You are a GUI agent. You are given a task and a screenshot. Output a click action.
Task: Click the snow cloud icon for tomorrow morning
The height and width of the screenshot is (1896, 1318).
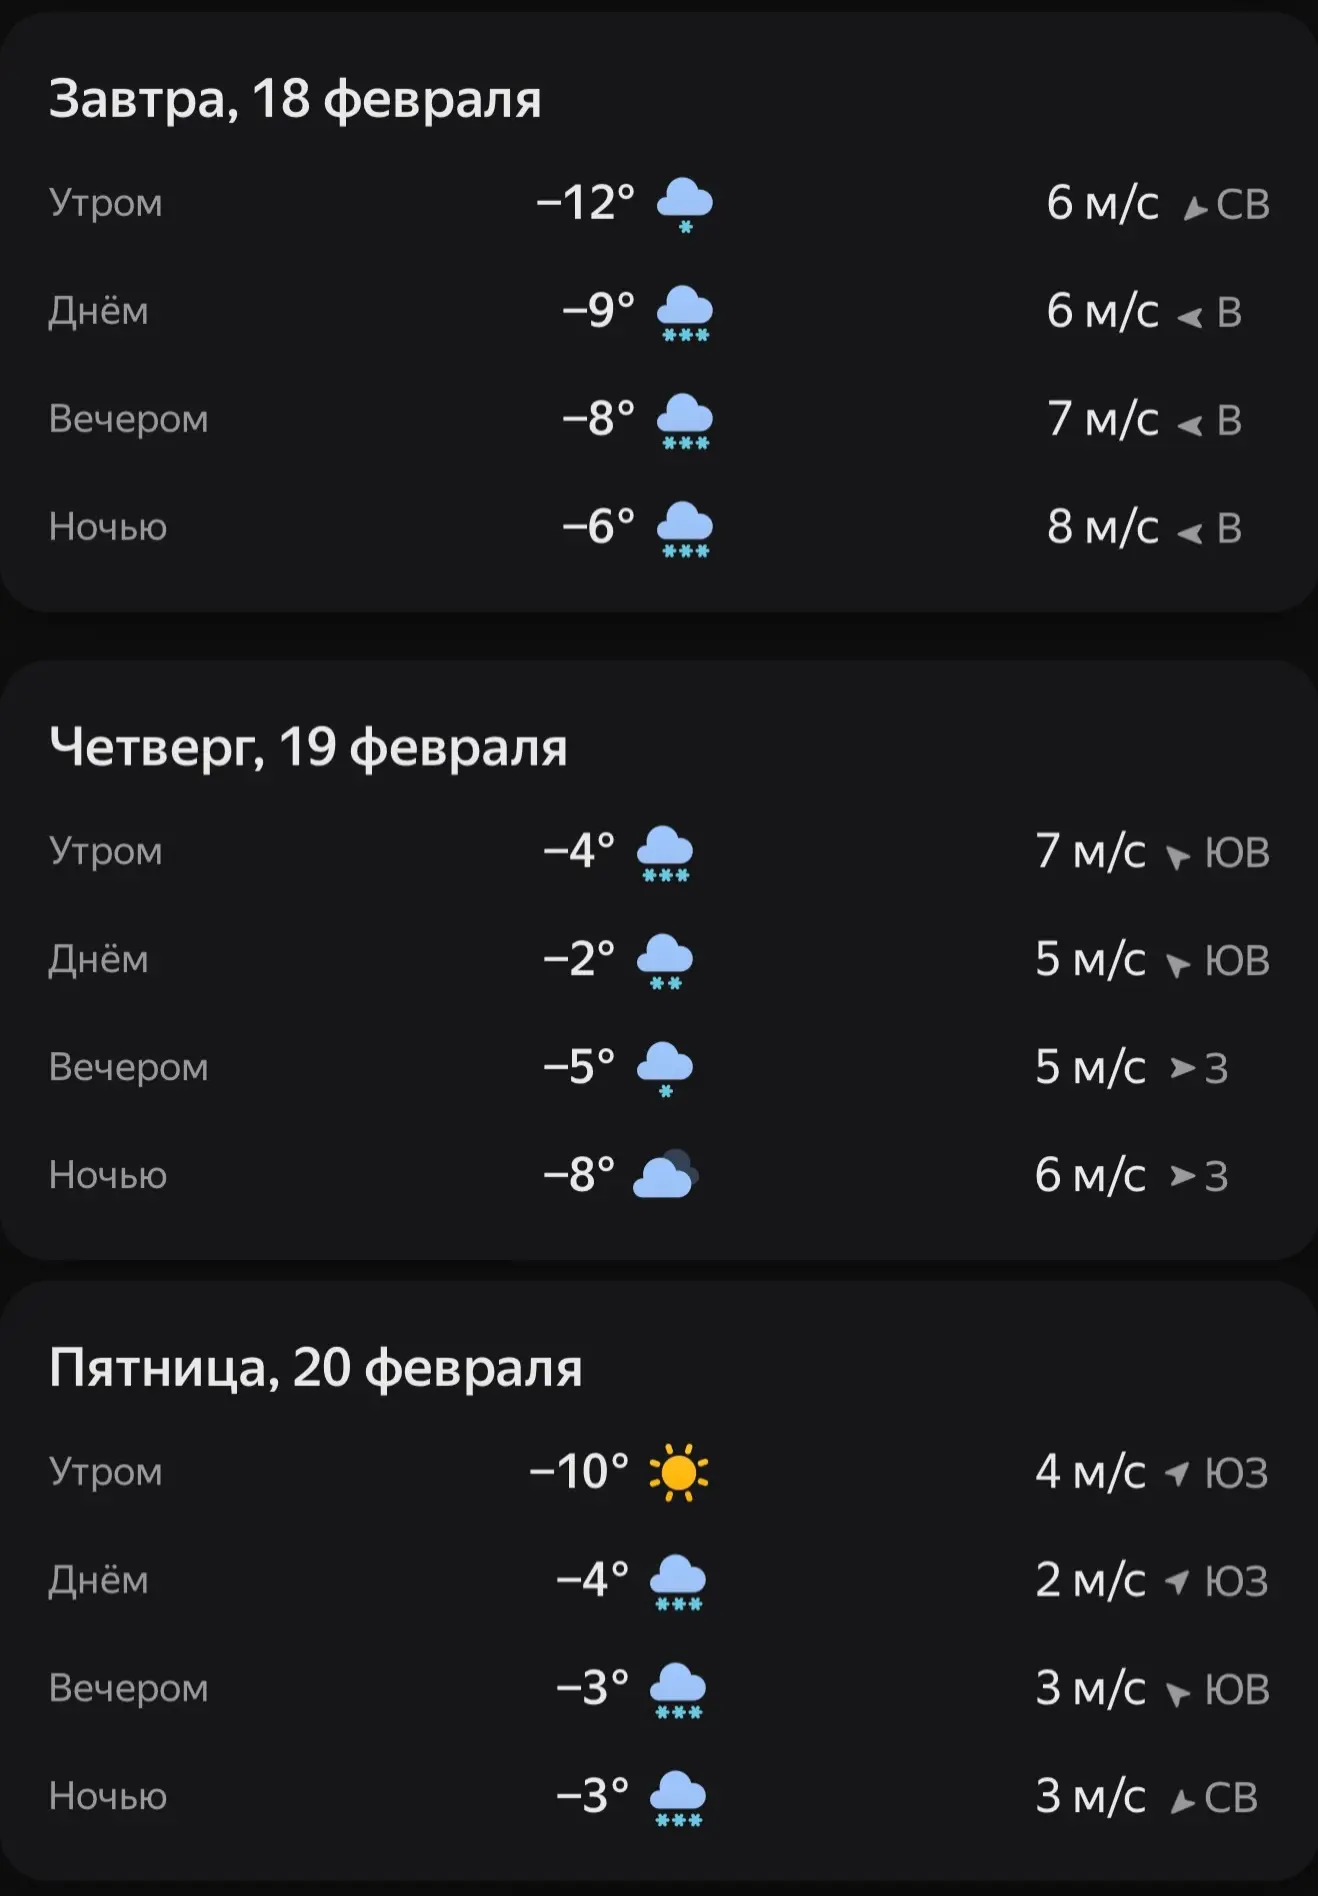click(x=685, y=204)
